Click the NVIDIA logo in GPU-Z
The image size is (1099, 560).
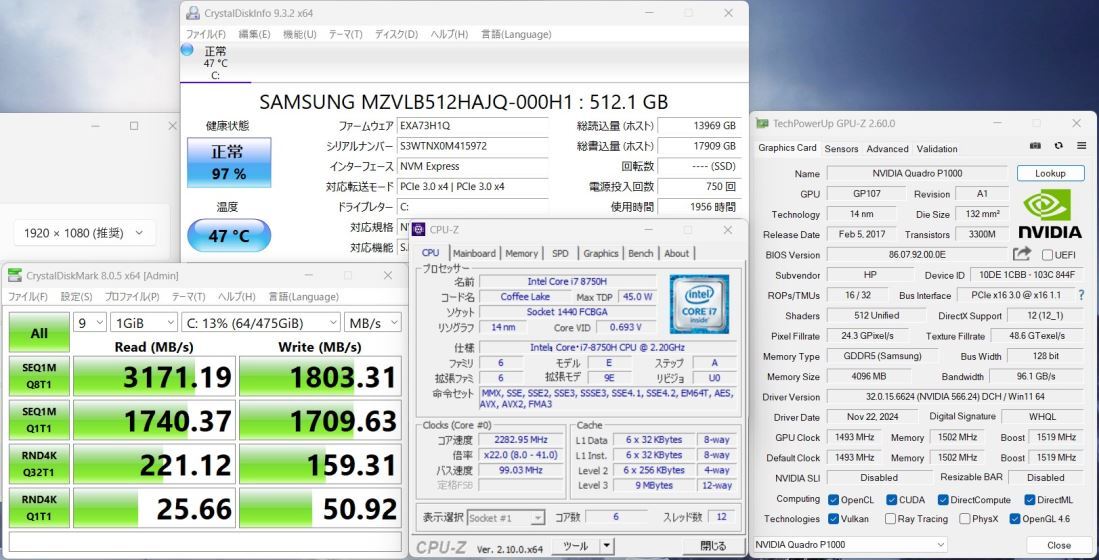pos(1049,214)
